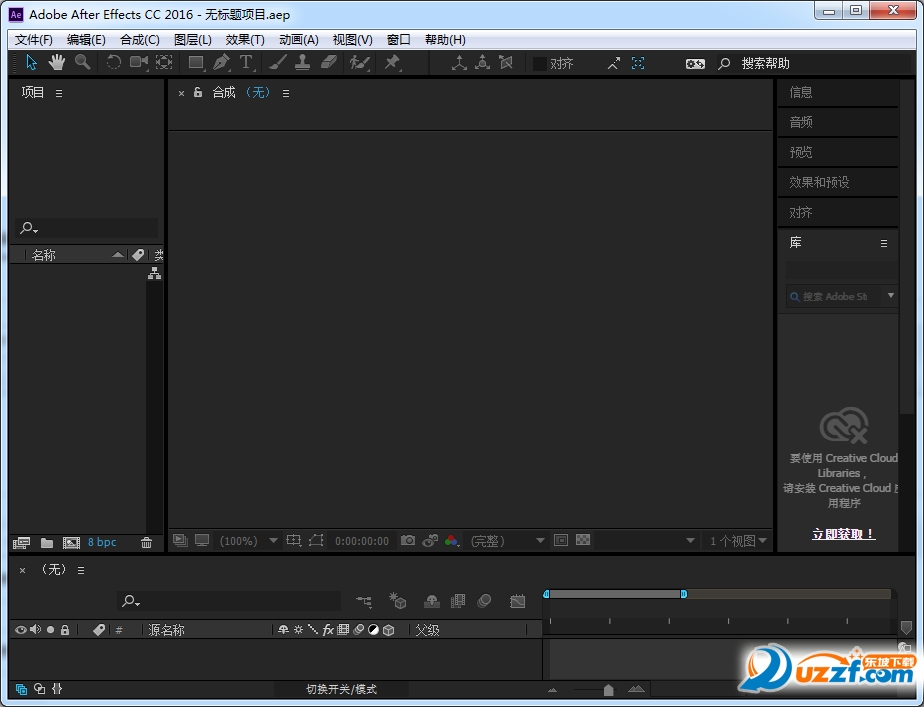
Task: Open the timeline (无) panel menu
Action: [81, 570]
